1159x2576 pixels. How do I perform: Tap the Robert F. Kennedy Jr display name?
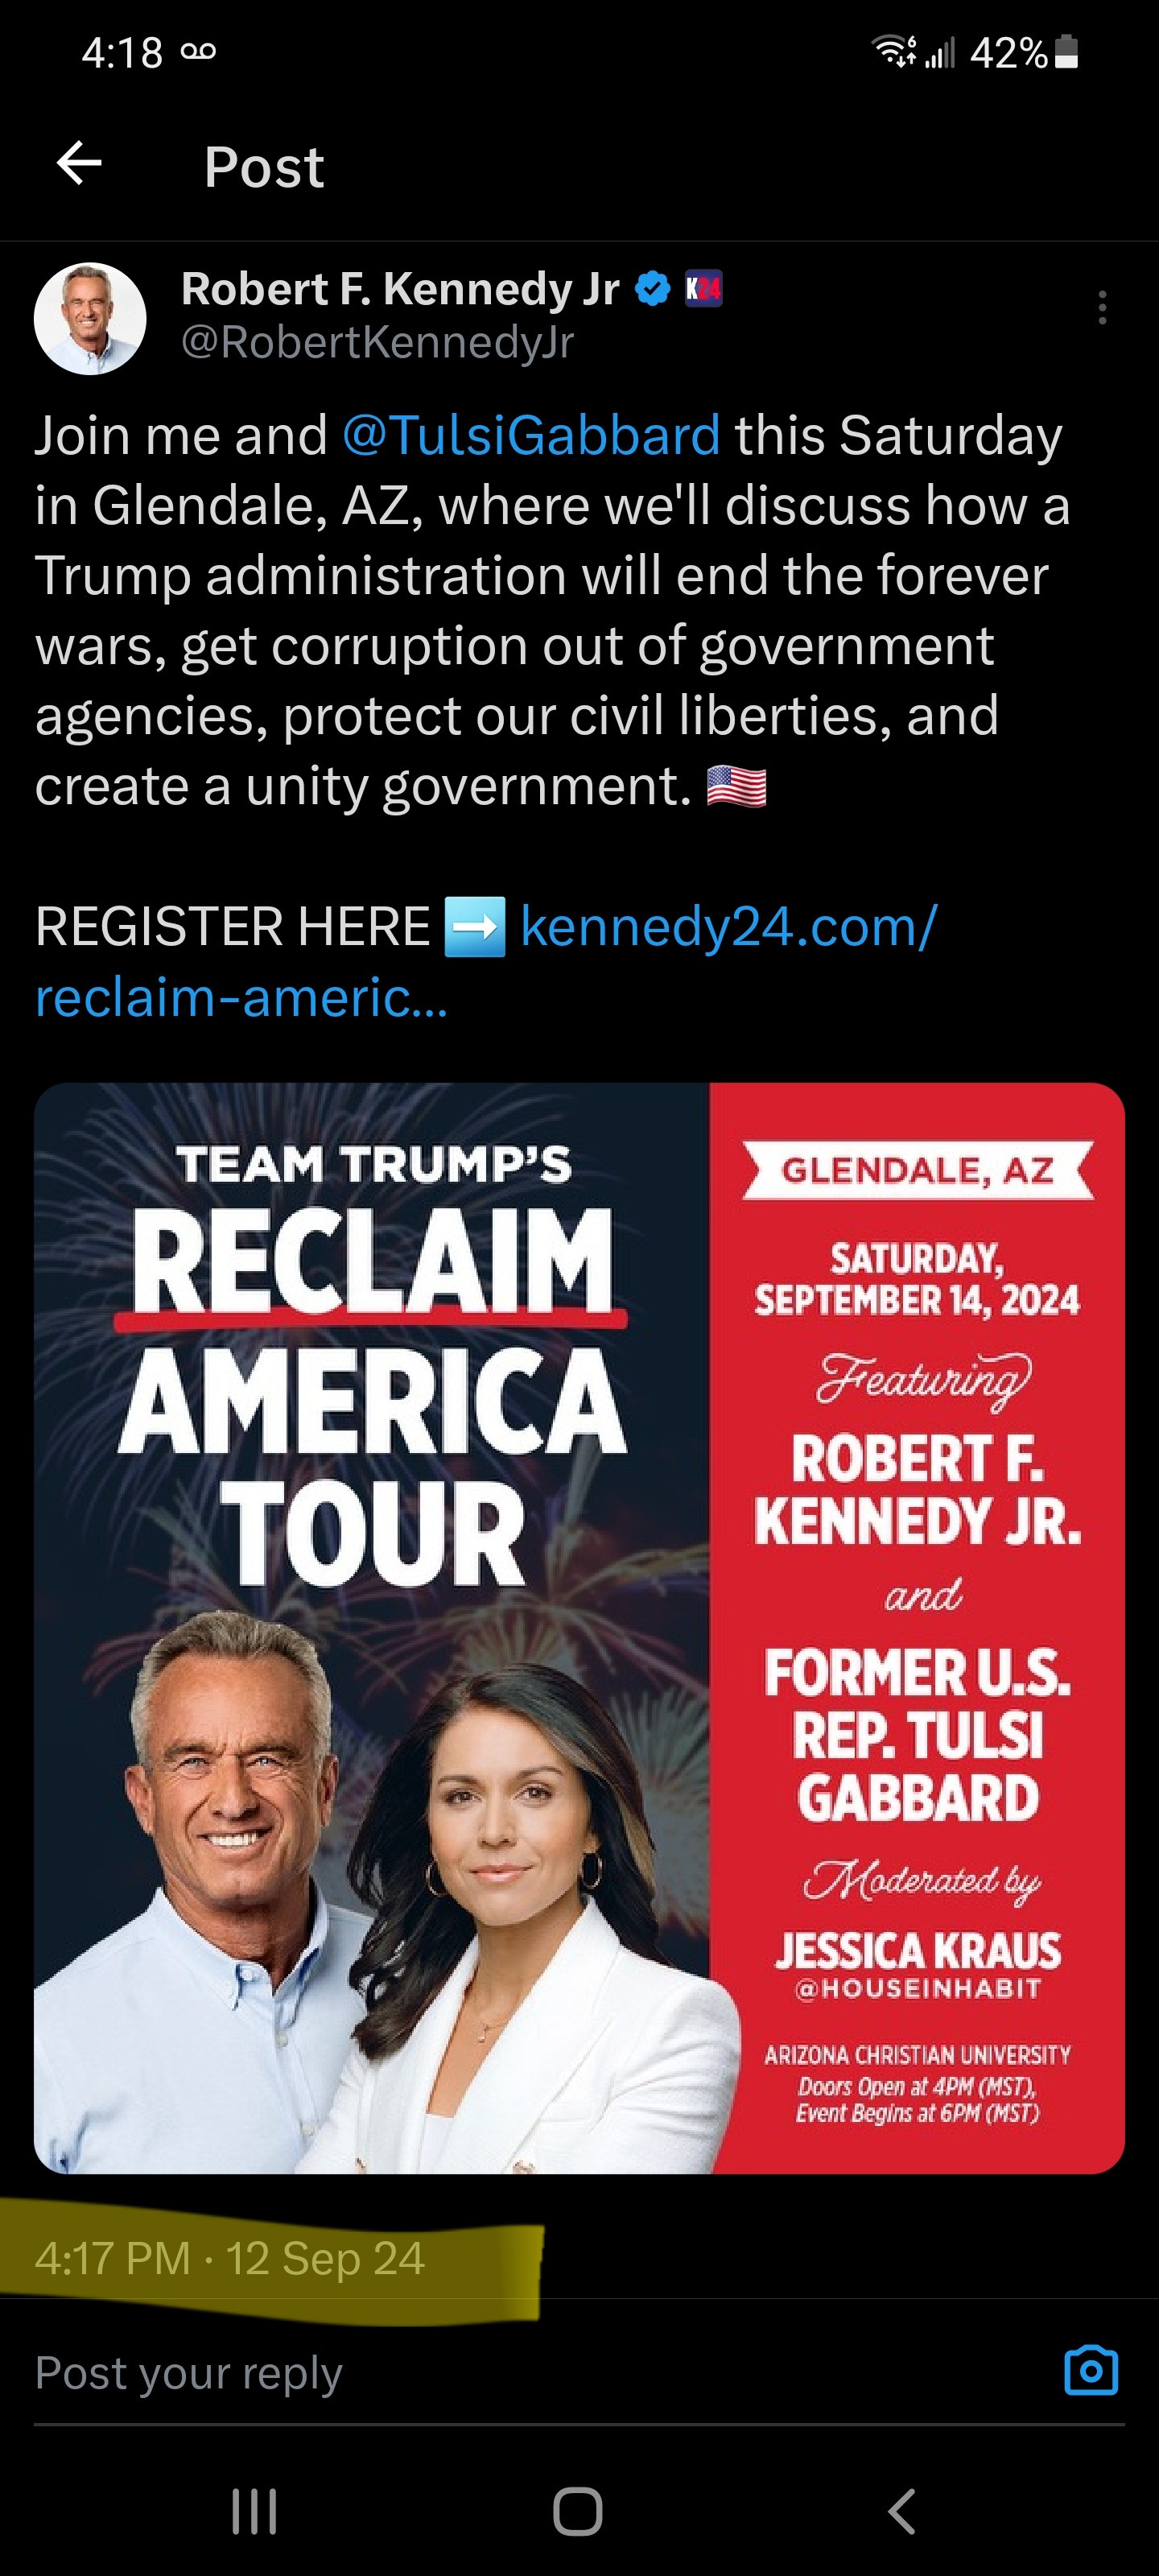400,289
